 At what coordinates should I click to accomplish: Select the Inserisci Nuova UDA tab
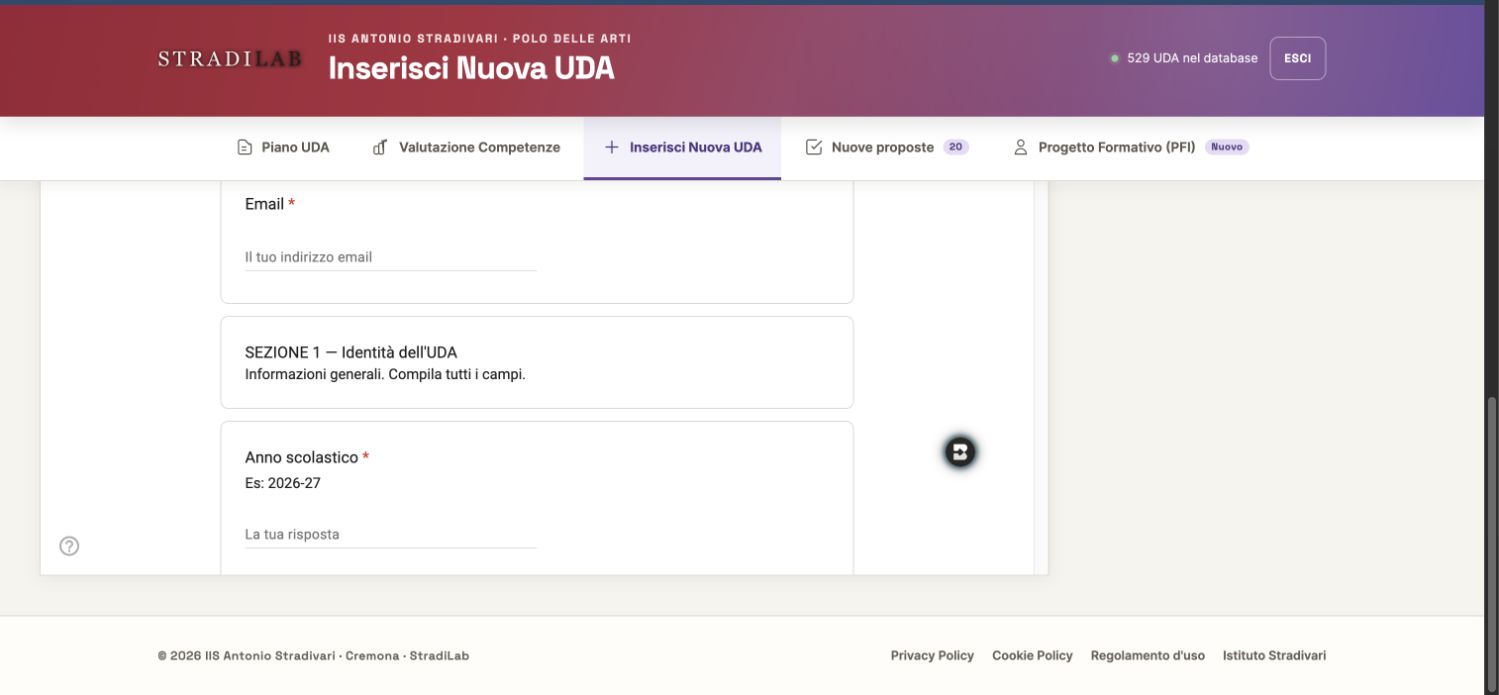(x=683, y=147)
